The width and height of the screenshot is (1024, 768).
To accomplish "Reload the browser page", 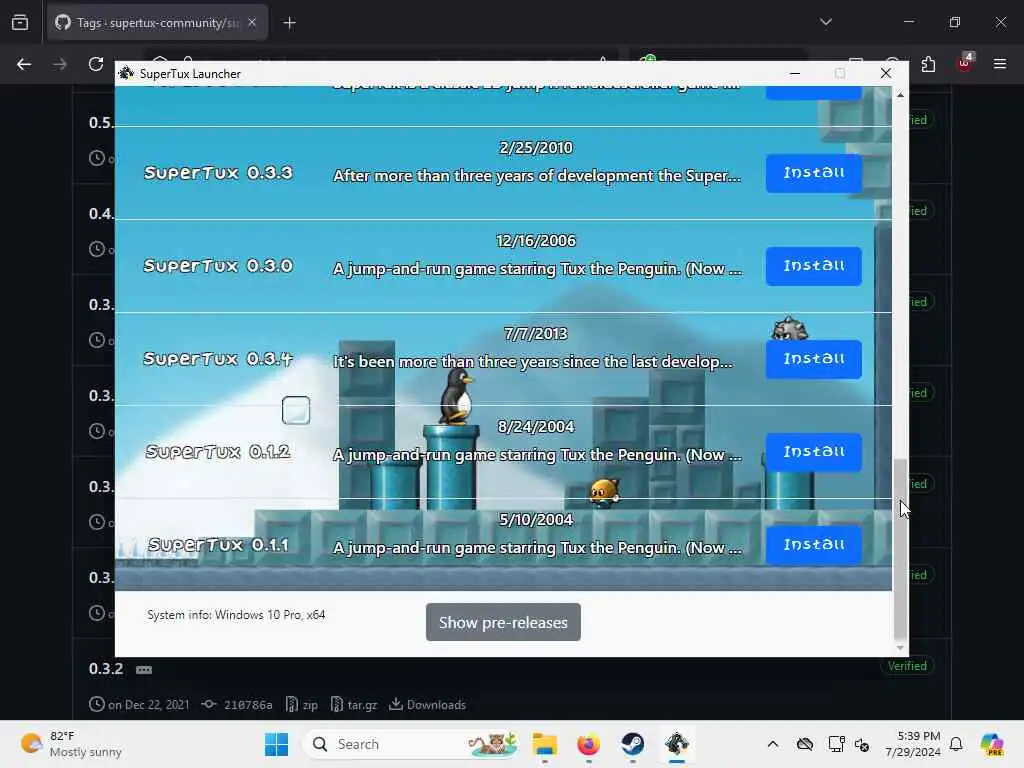I will pos(96,64).
